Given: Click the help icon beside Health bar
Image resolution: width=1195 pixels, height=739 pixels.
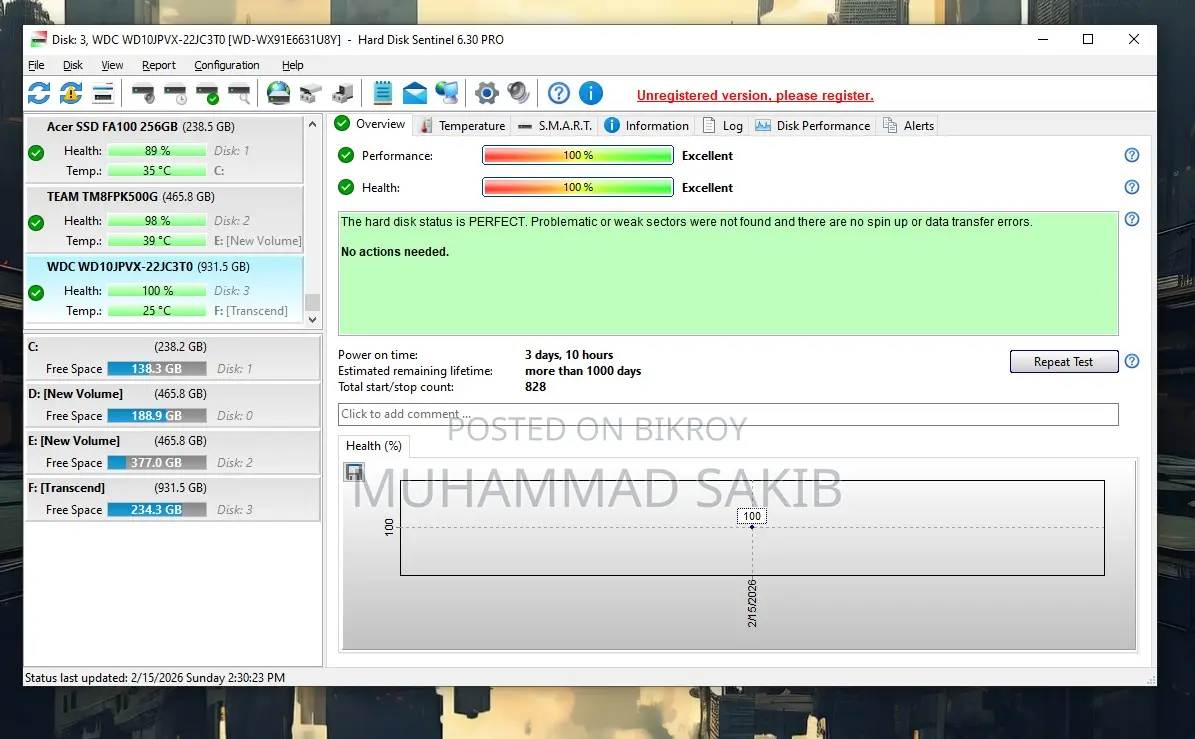Looking at the screenshot, I should (1132, 187).
